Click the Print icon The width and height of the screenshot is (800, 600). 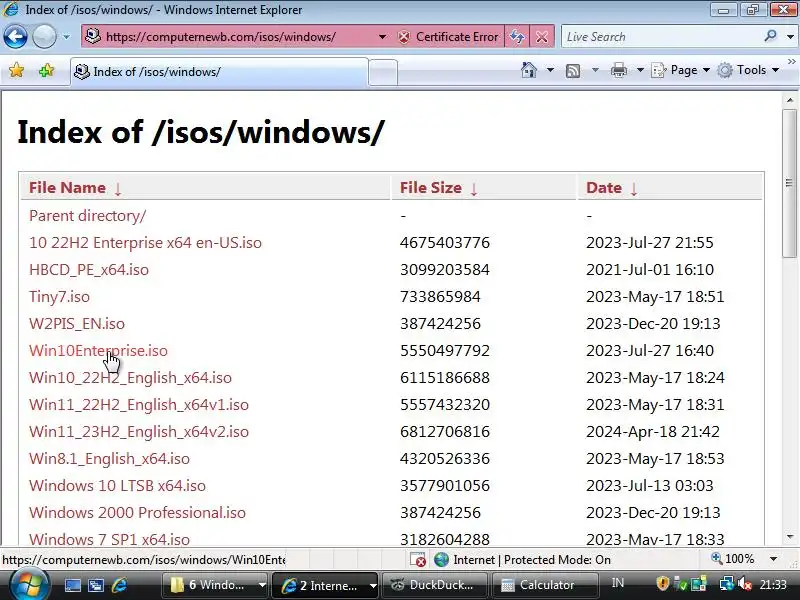coord(618,70)
